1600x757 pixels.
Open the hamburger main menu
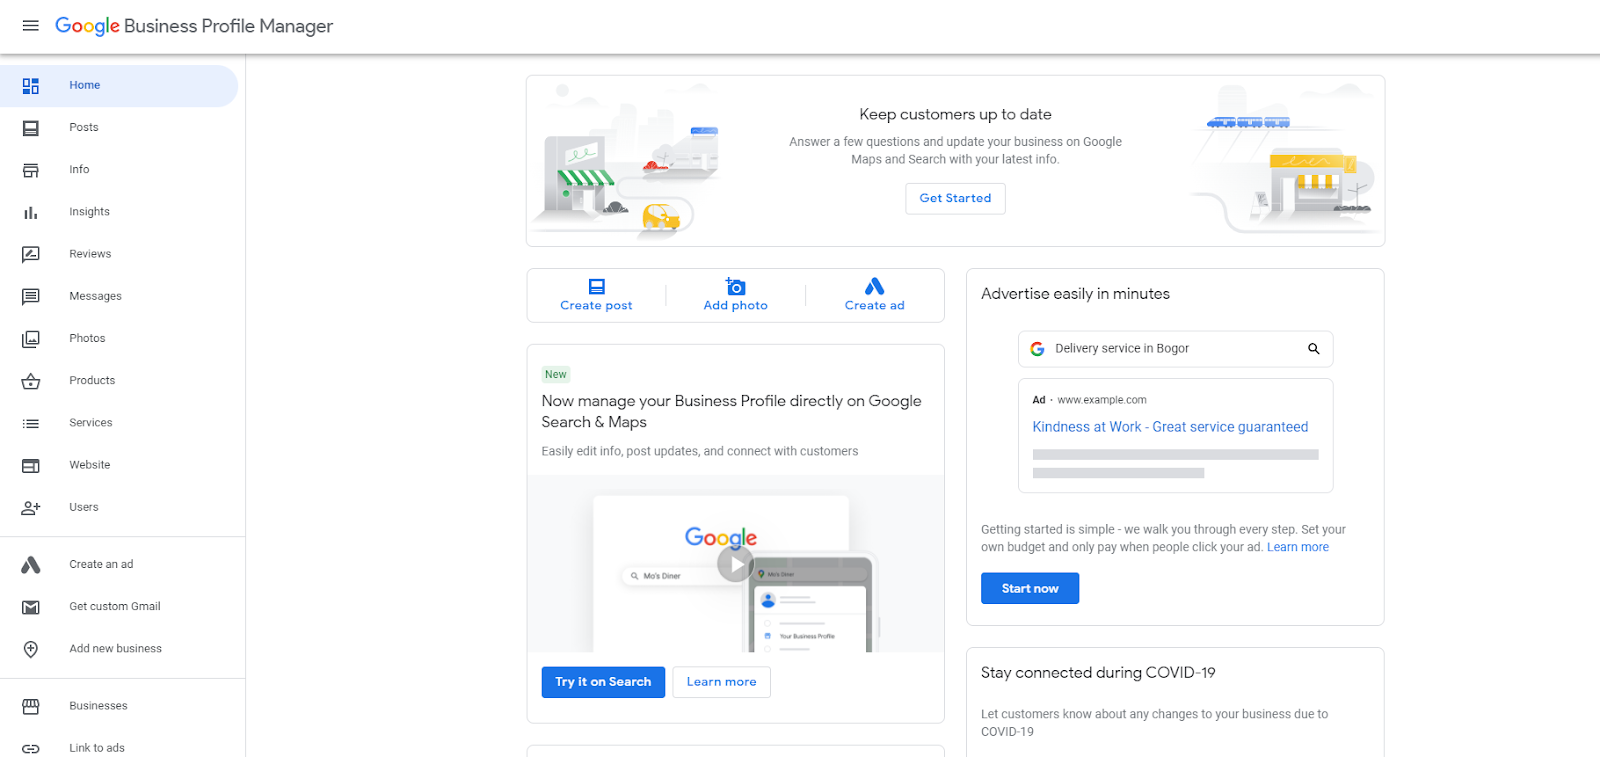[31, 26]
